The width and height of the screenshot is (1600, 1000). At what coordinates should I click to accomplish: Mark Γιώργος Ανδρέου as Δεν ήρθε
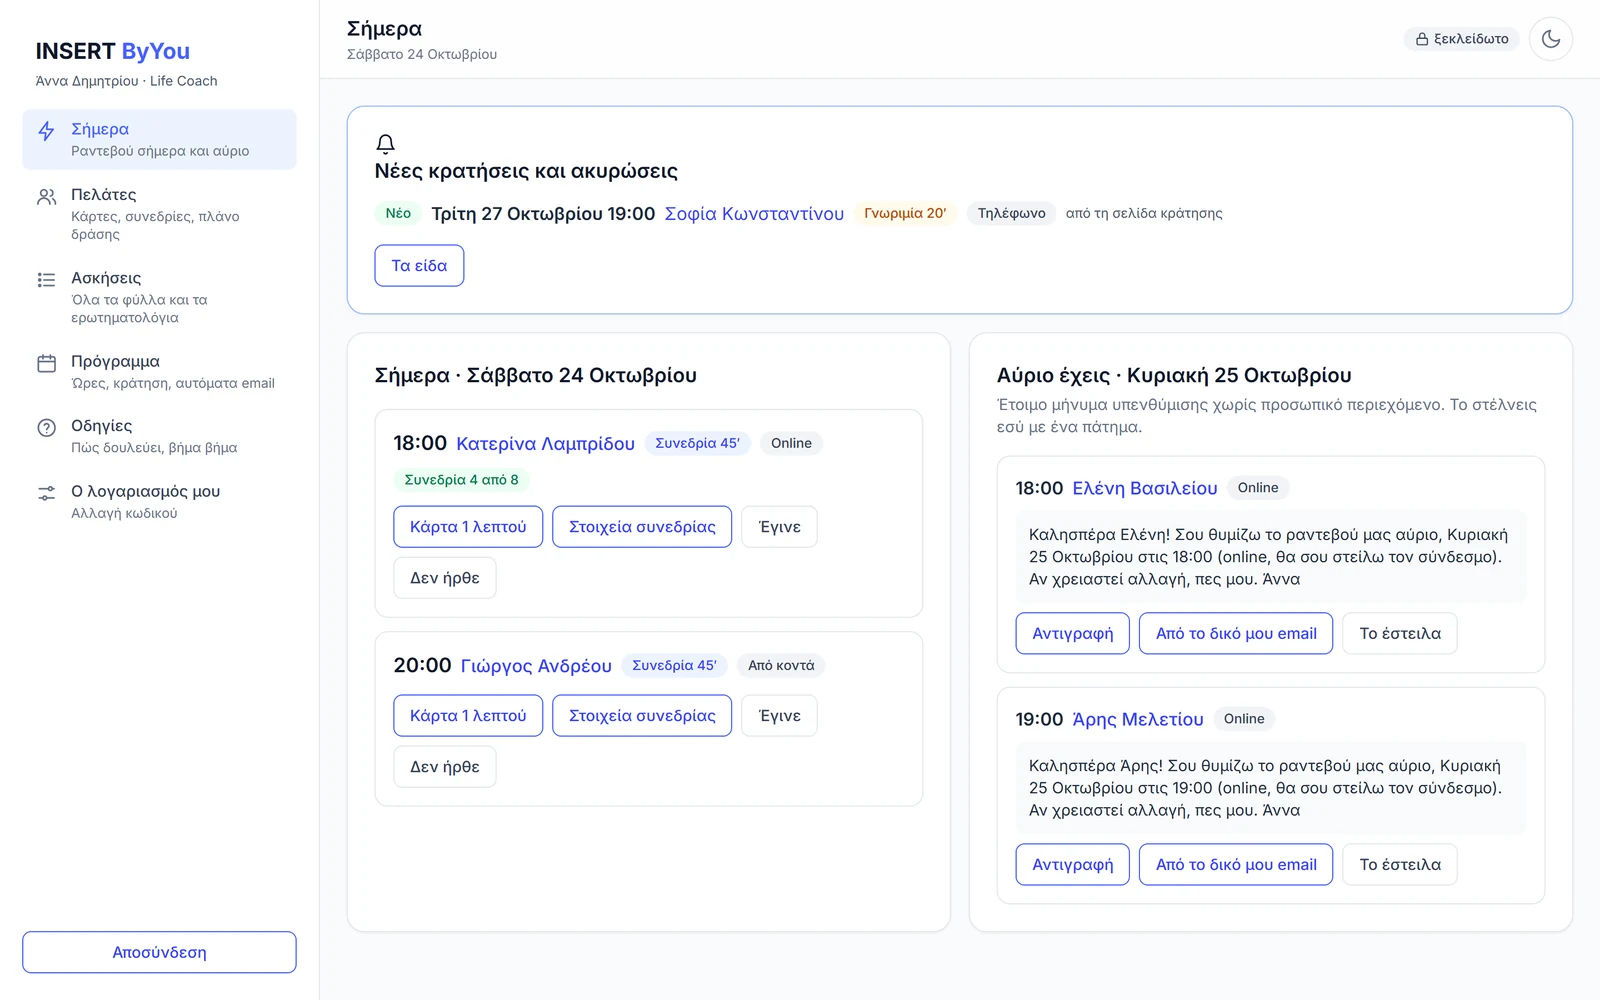445,767
